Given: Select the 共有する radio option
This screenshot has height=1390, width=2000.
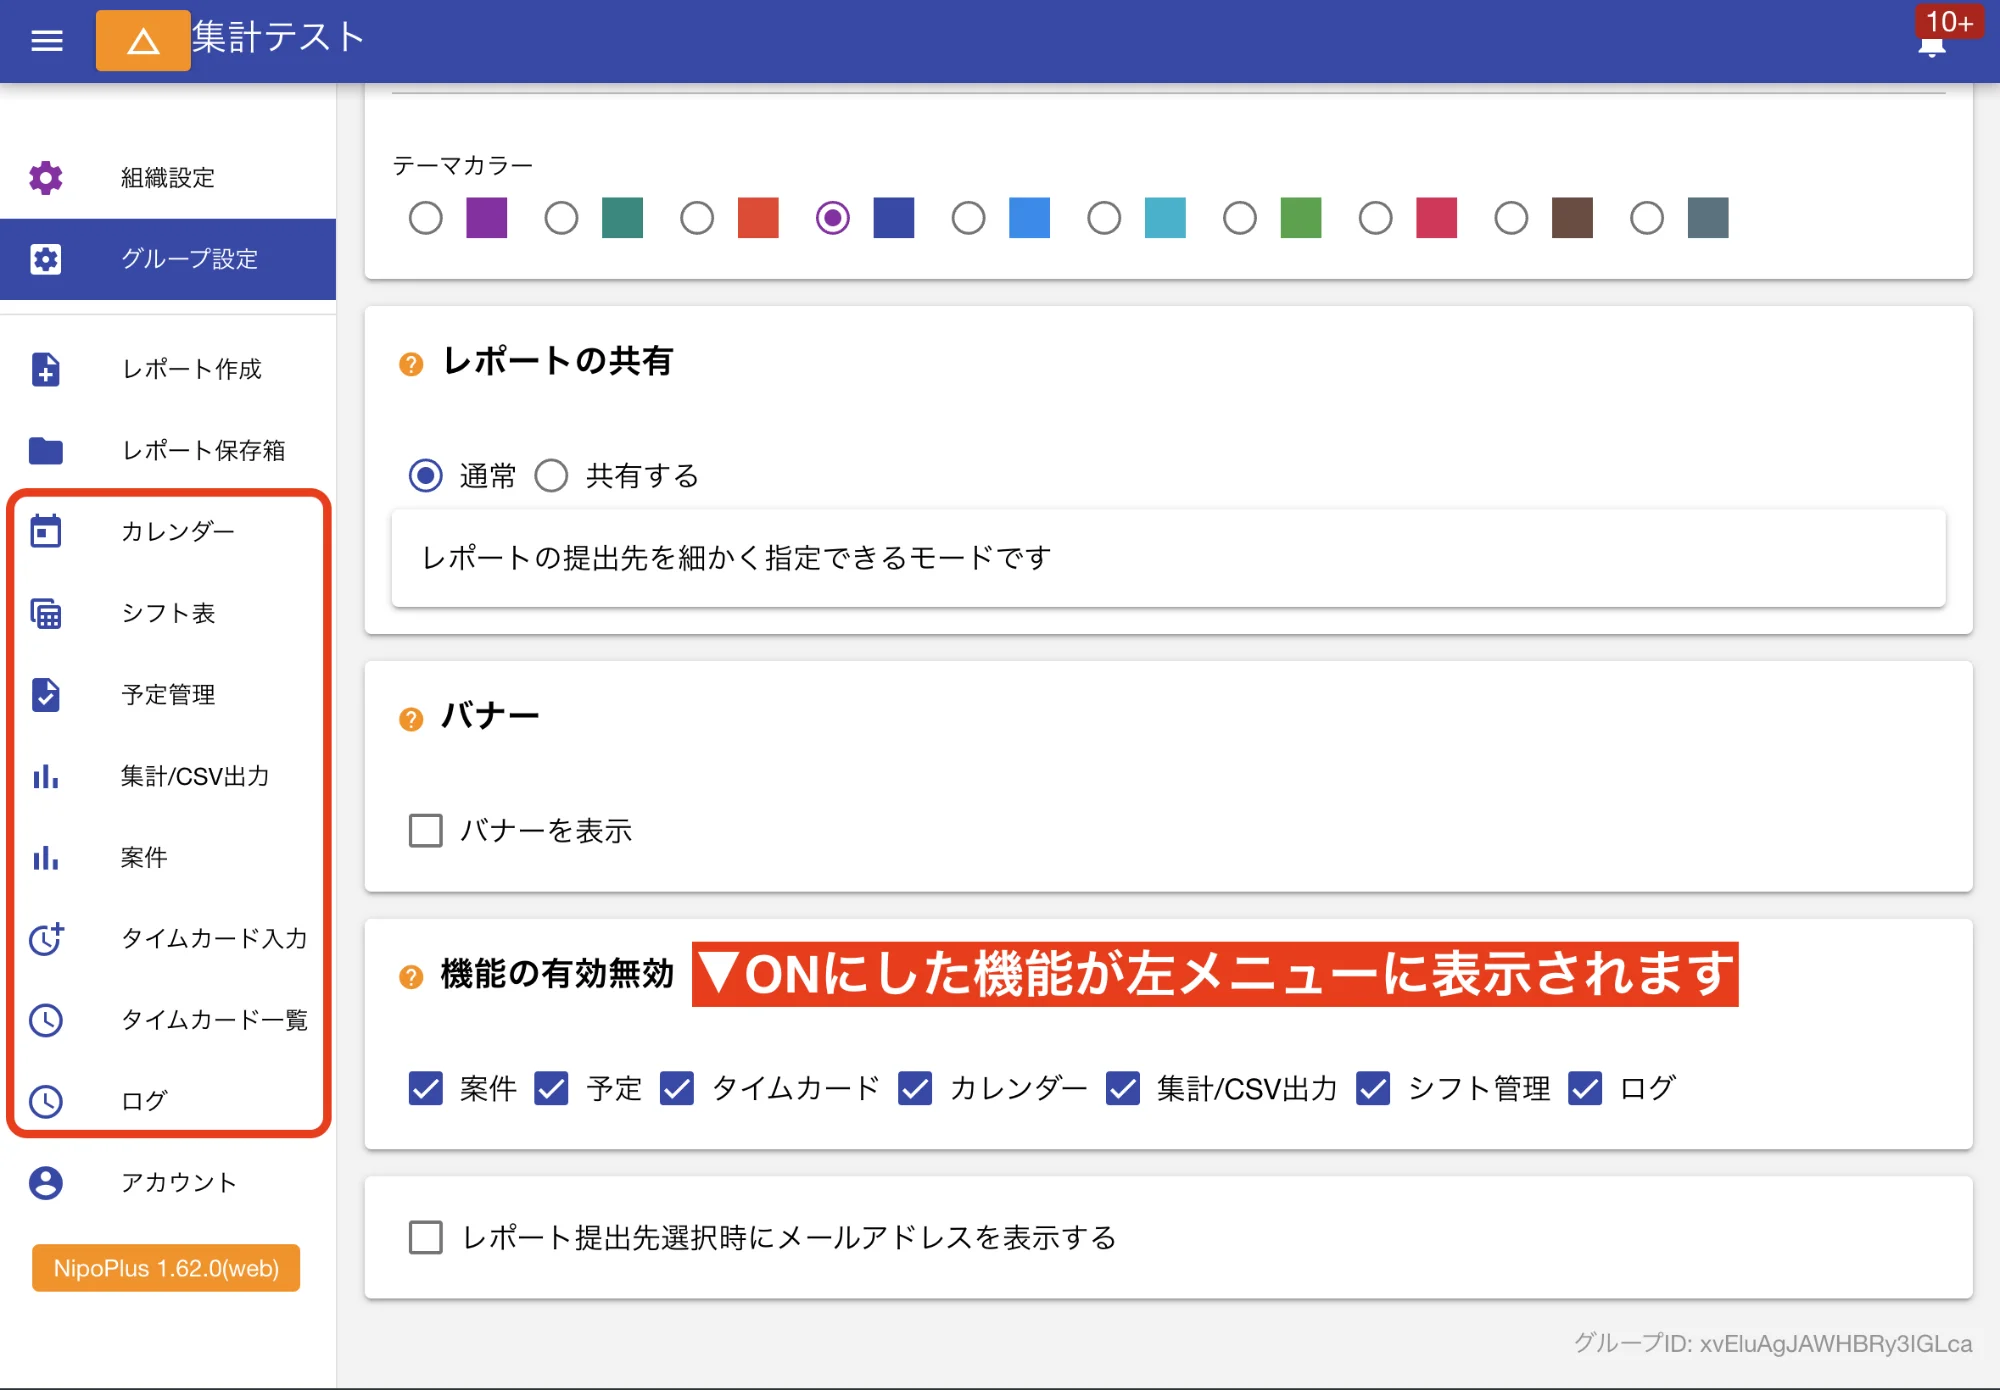Looking at the screenshot, I should pyautogui.click(x=551, y=476).
